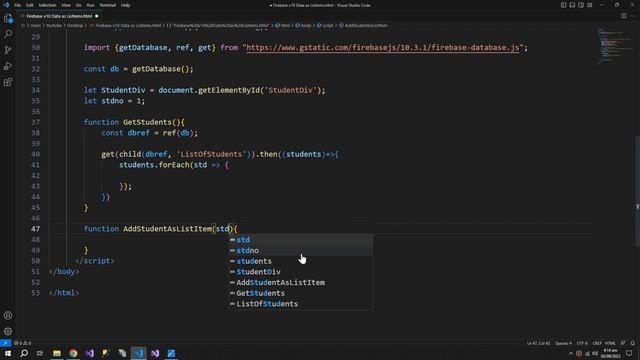Switch to active VS Code taskbar icon
Image resolution: width=640 pixels, height=360 pixels.
click(x=138, y=353)
